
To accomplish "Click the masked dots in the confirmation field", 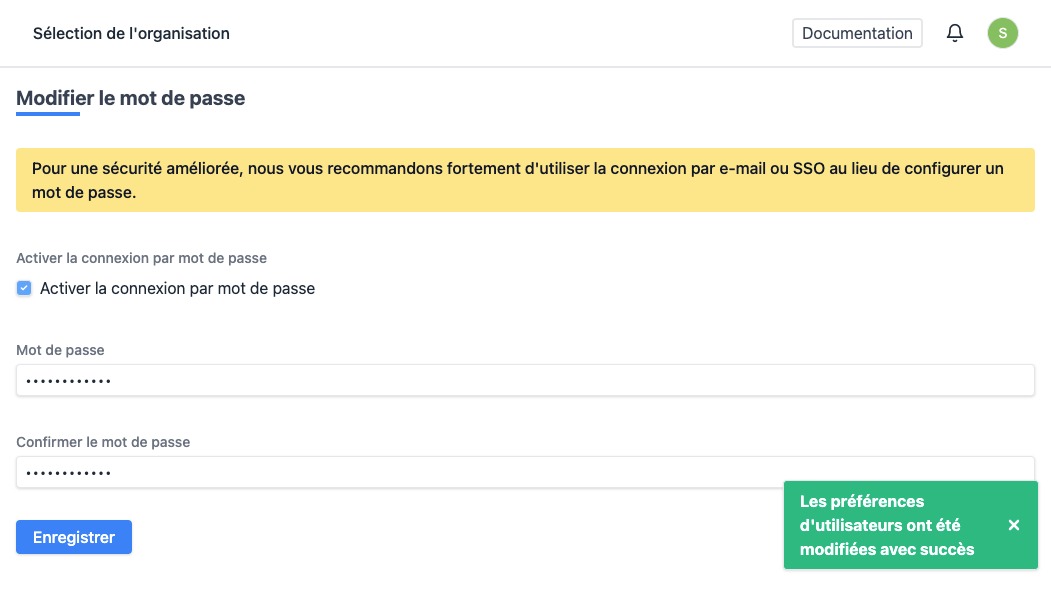I will coord(68,473).
